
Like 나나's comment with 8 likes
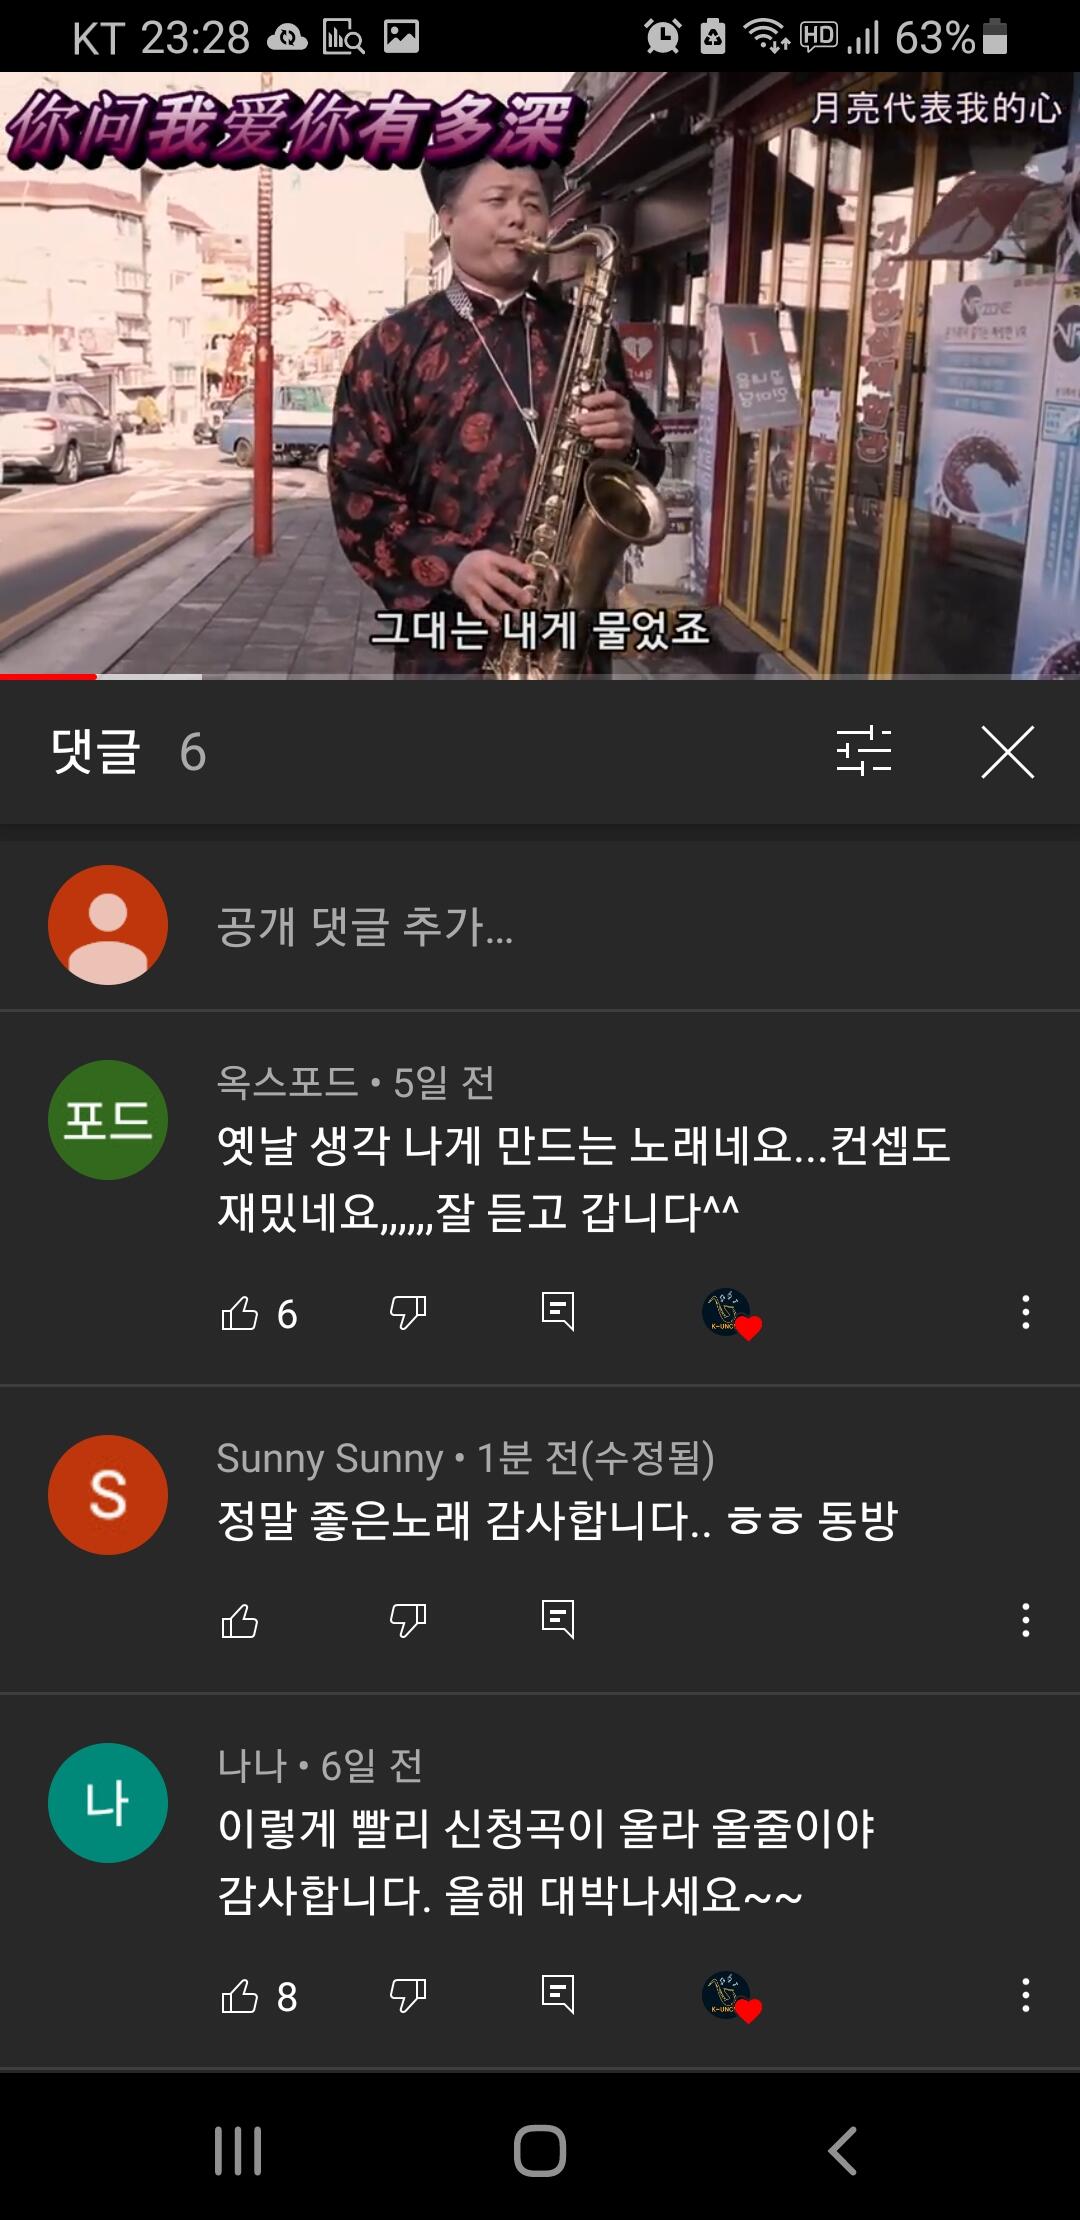[x=239, y=1996]
